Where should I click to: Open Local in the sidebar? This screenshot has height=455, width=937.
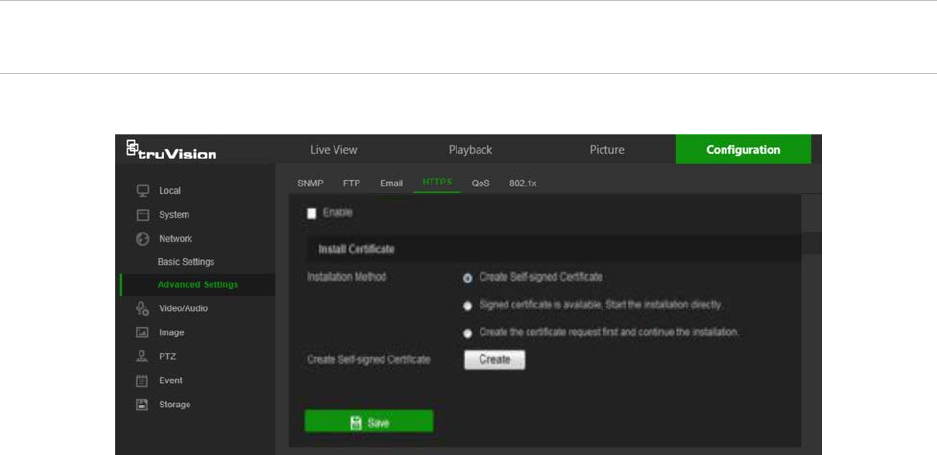coord(170,191)
